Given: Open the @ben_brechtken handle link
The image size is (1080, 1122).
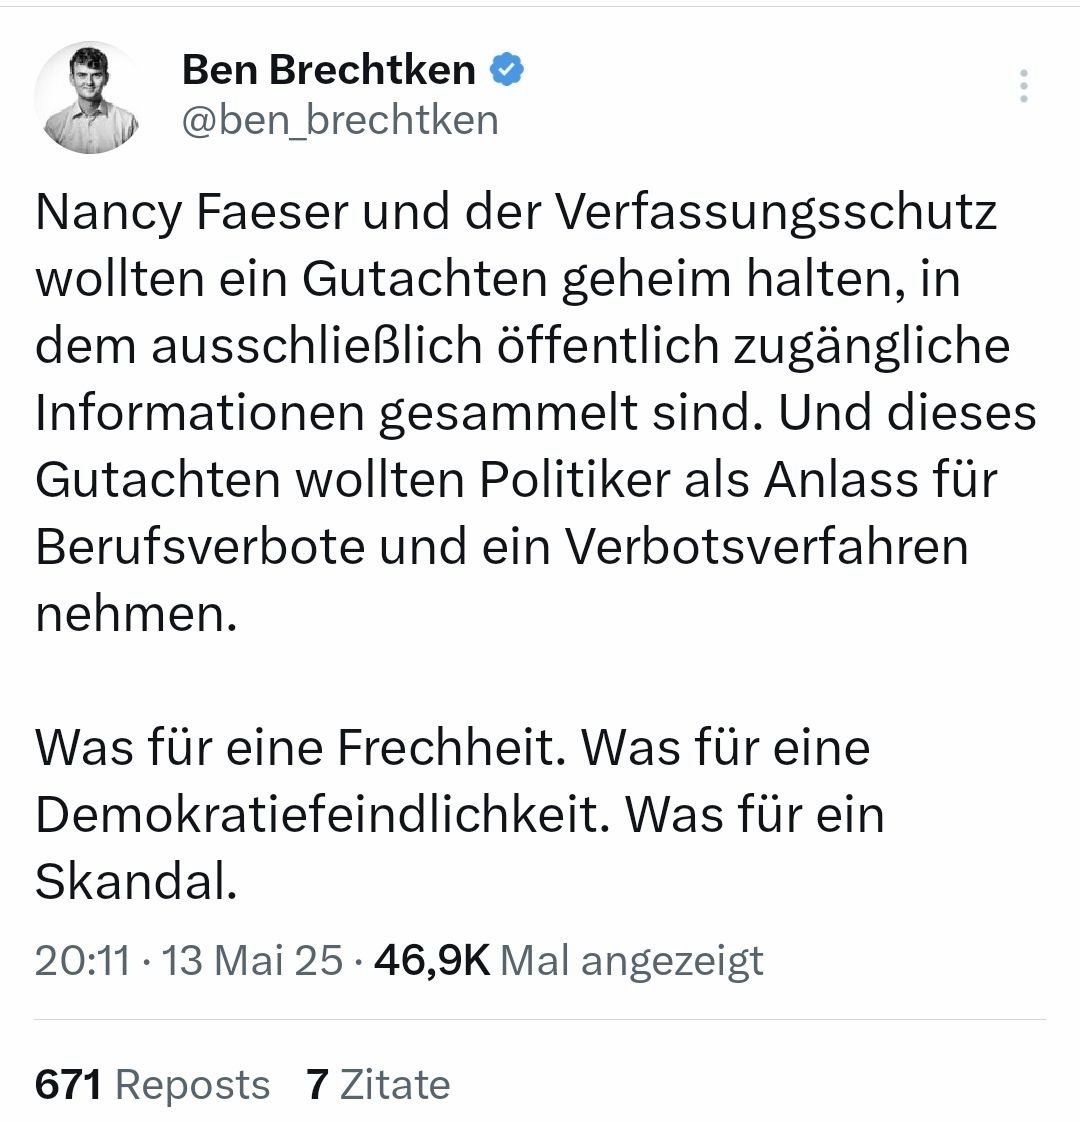Looking at the screenshot, I should [339, 120].
